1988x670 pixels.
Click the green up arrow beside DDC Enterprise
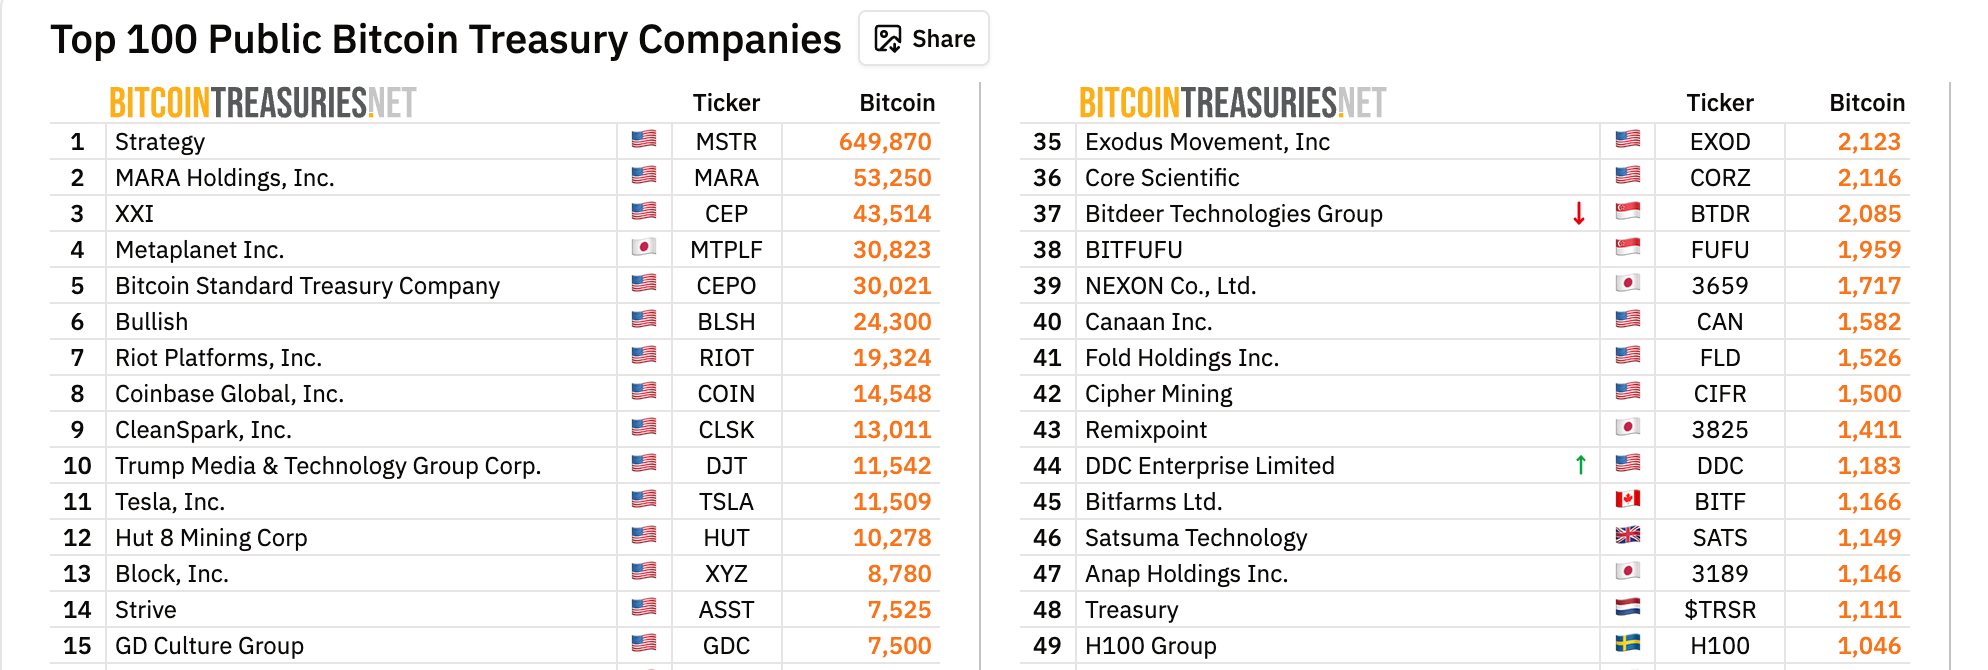pos(1579,465)
